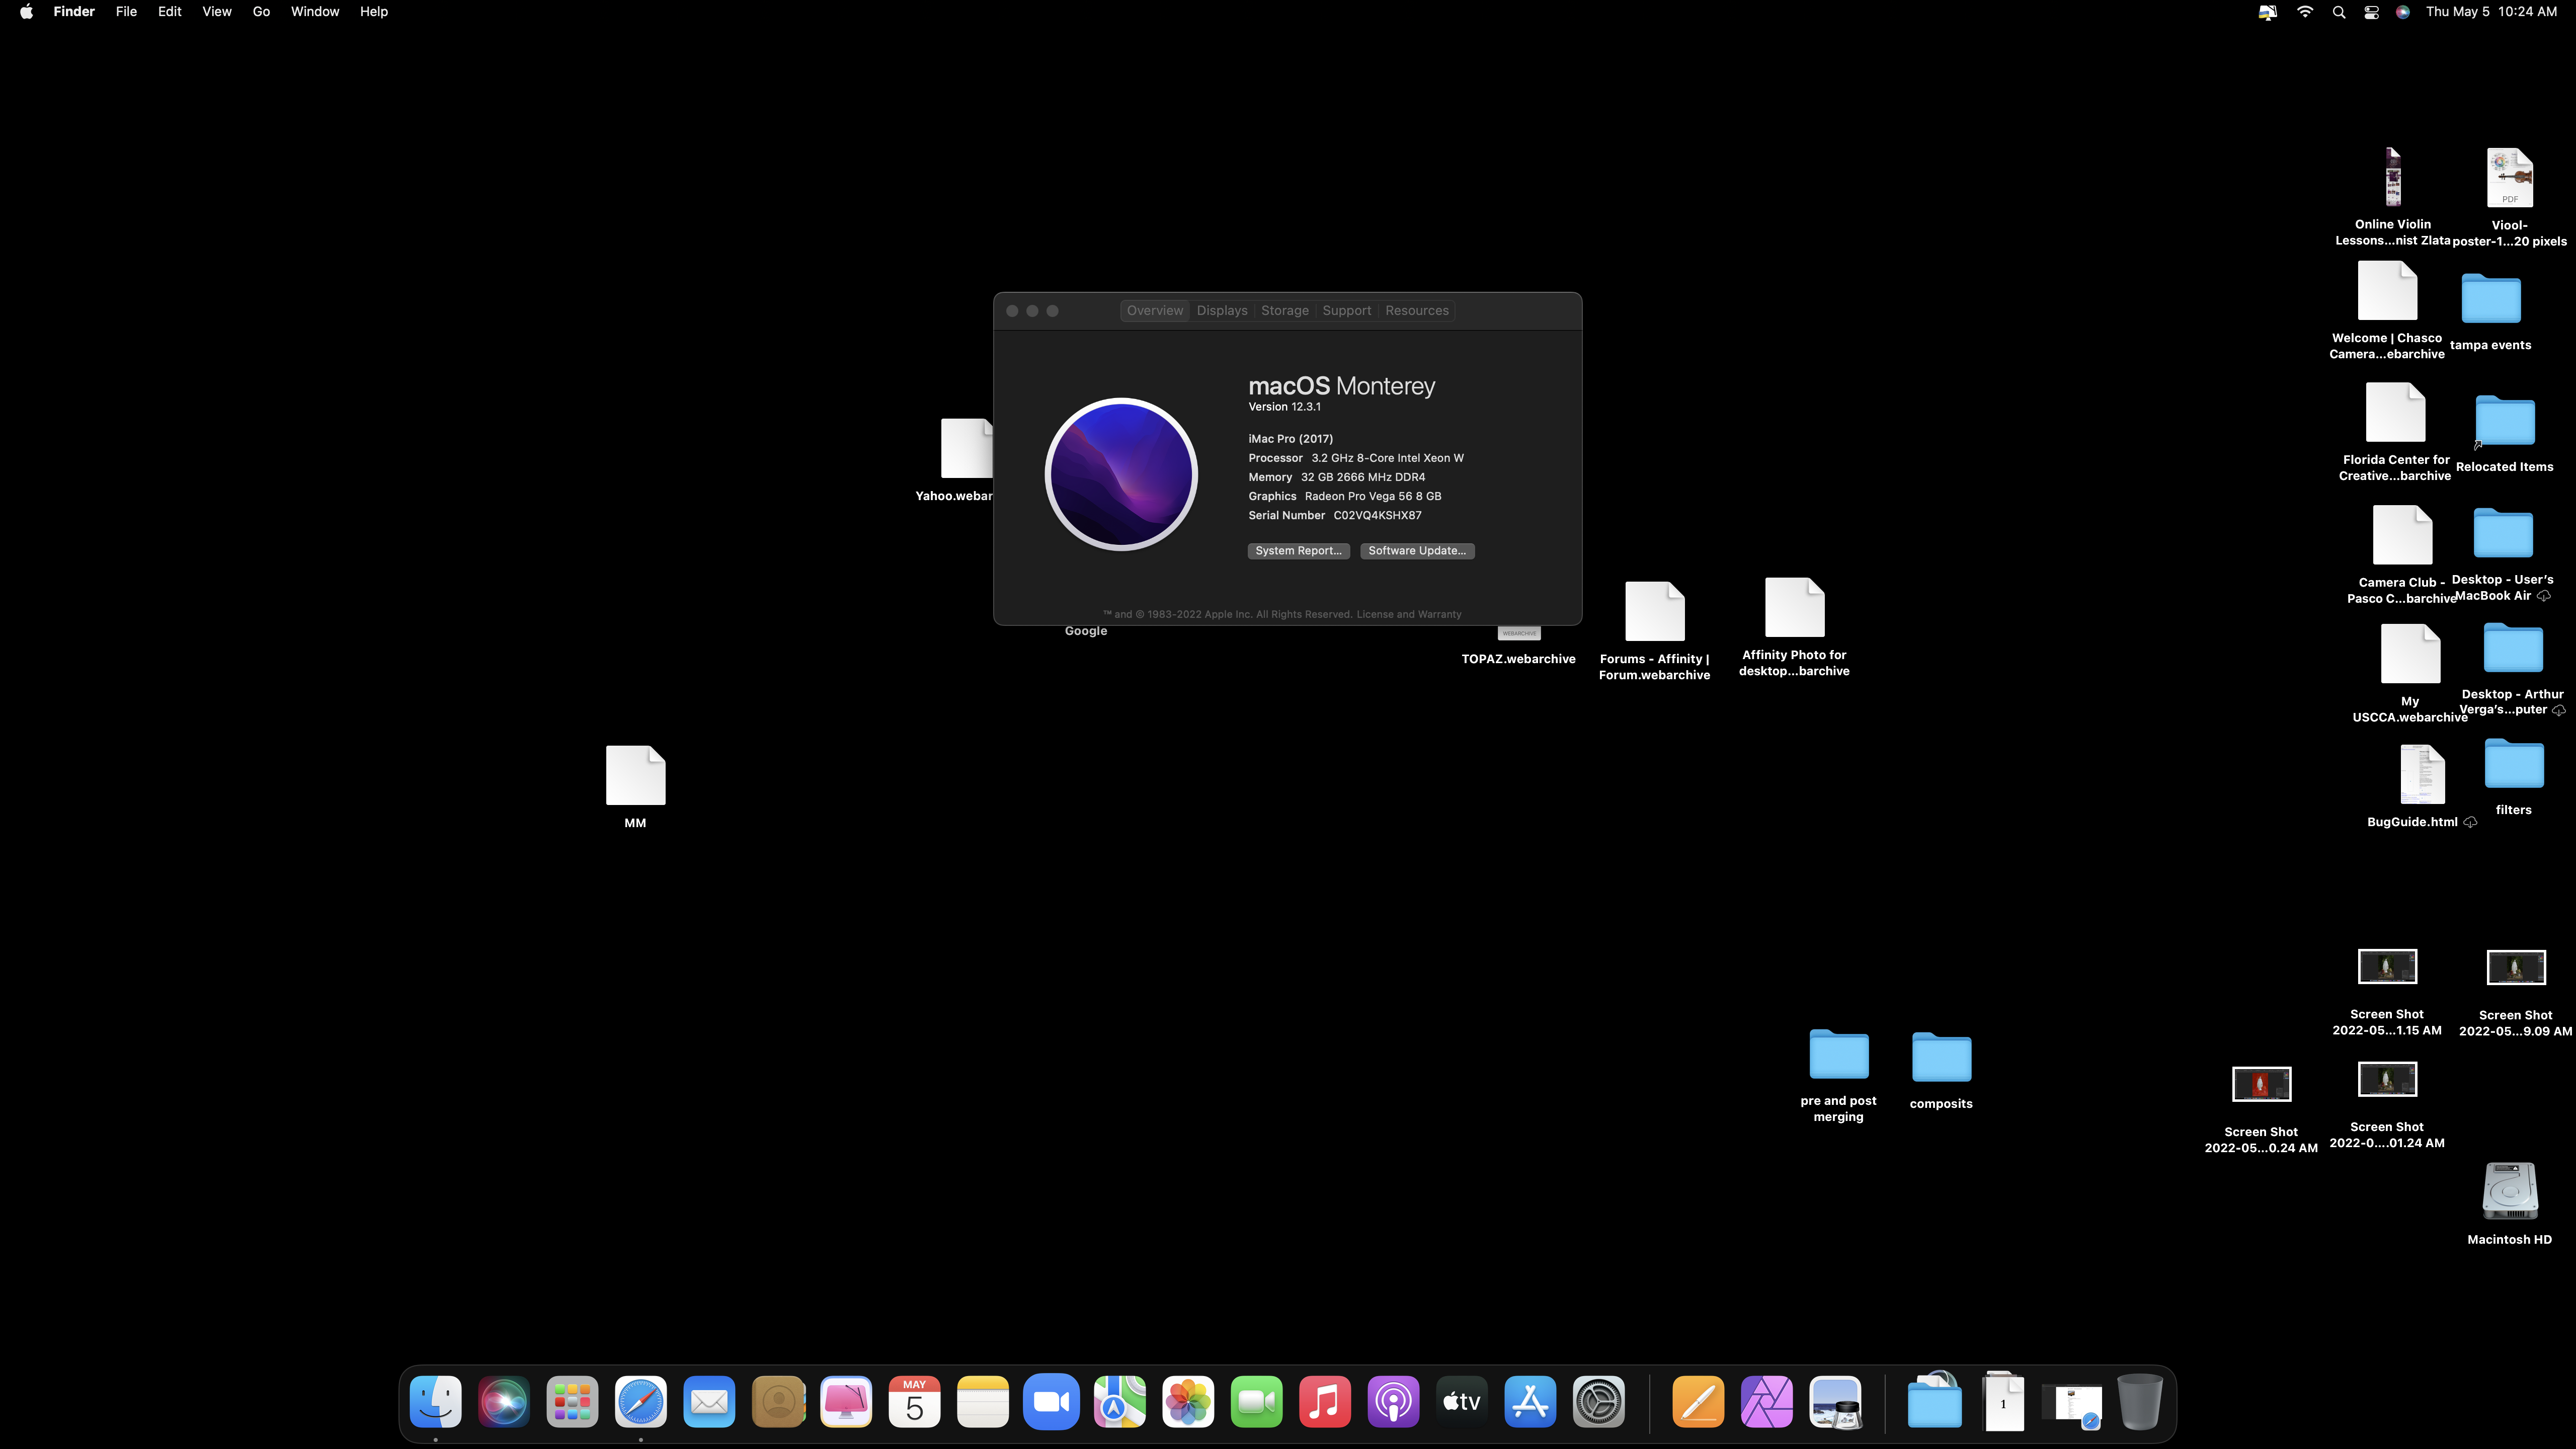The height and width of the screenshot is (1449, 2576).
Task: Open the Resources tab
Action: (1416, 311)
